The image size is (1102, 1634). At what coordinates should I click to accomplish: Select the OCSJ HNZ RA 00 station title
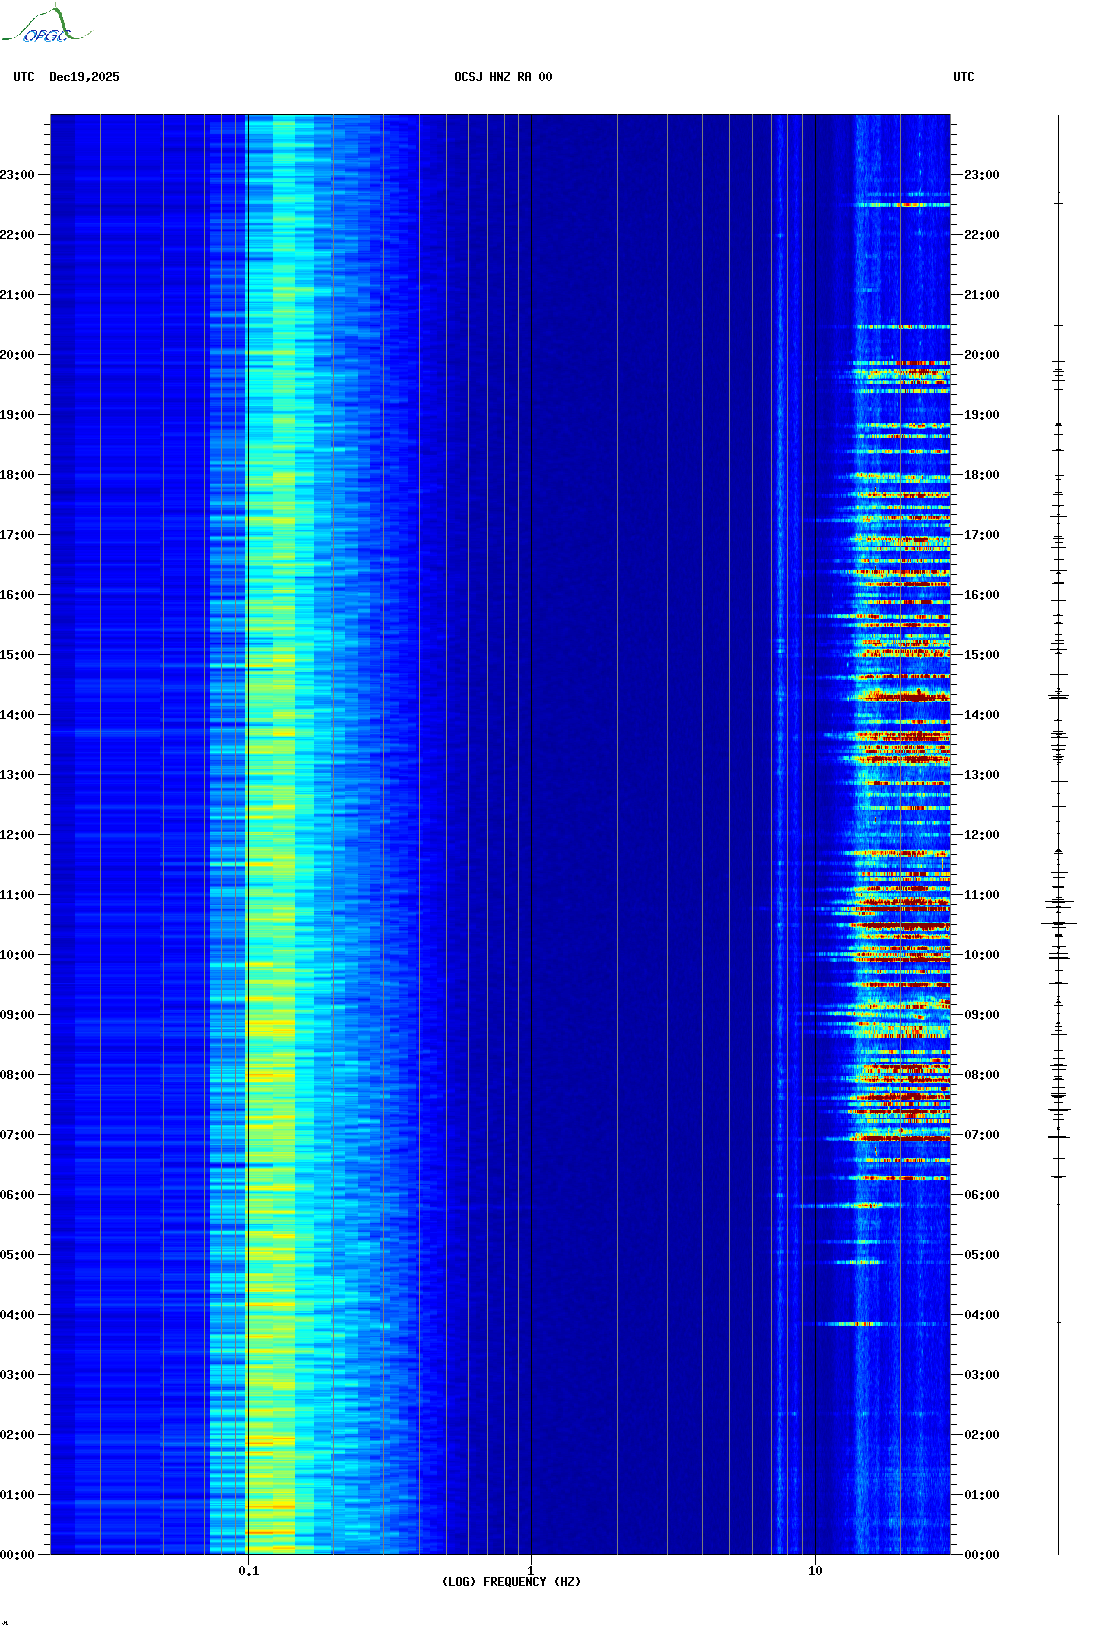503,77
